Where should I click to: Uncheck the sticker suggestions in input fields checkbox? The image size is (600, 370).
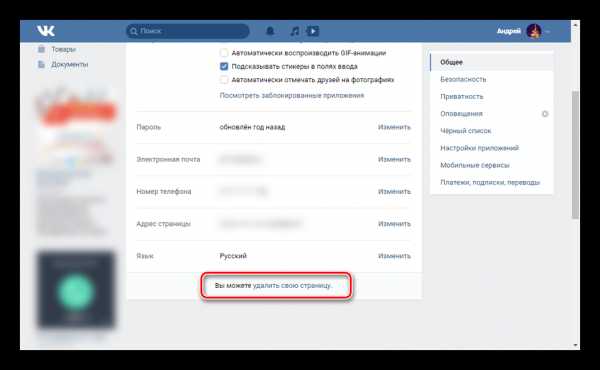tap(224, 67)
